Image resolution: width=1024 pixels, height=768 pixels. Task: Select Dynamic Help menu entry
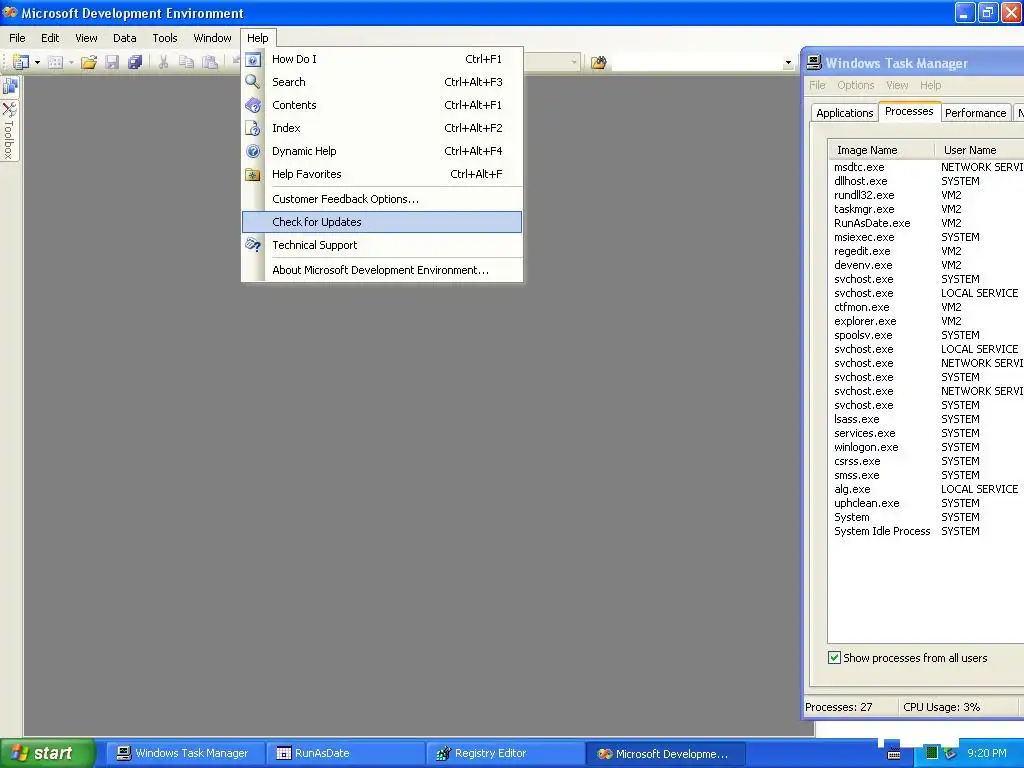[x=382, y=151]
